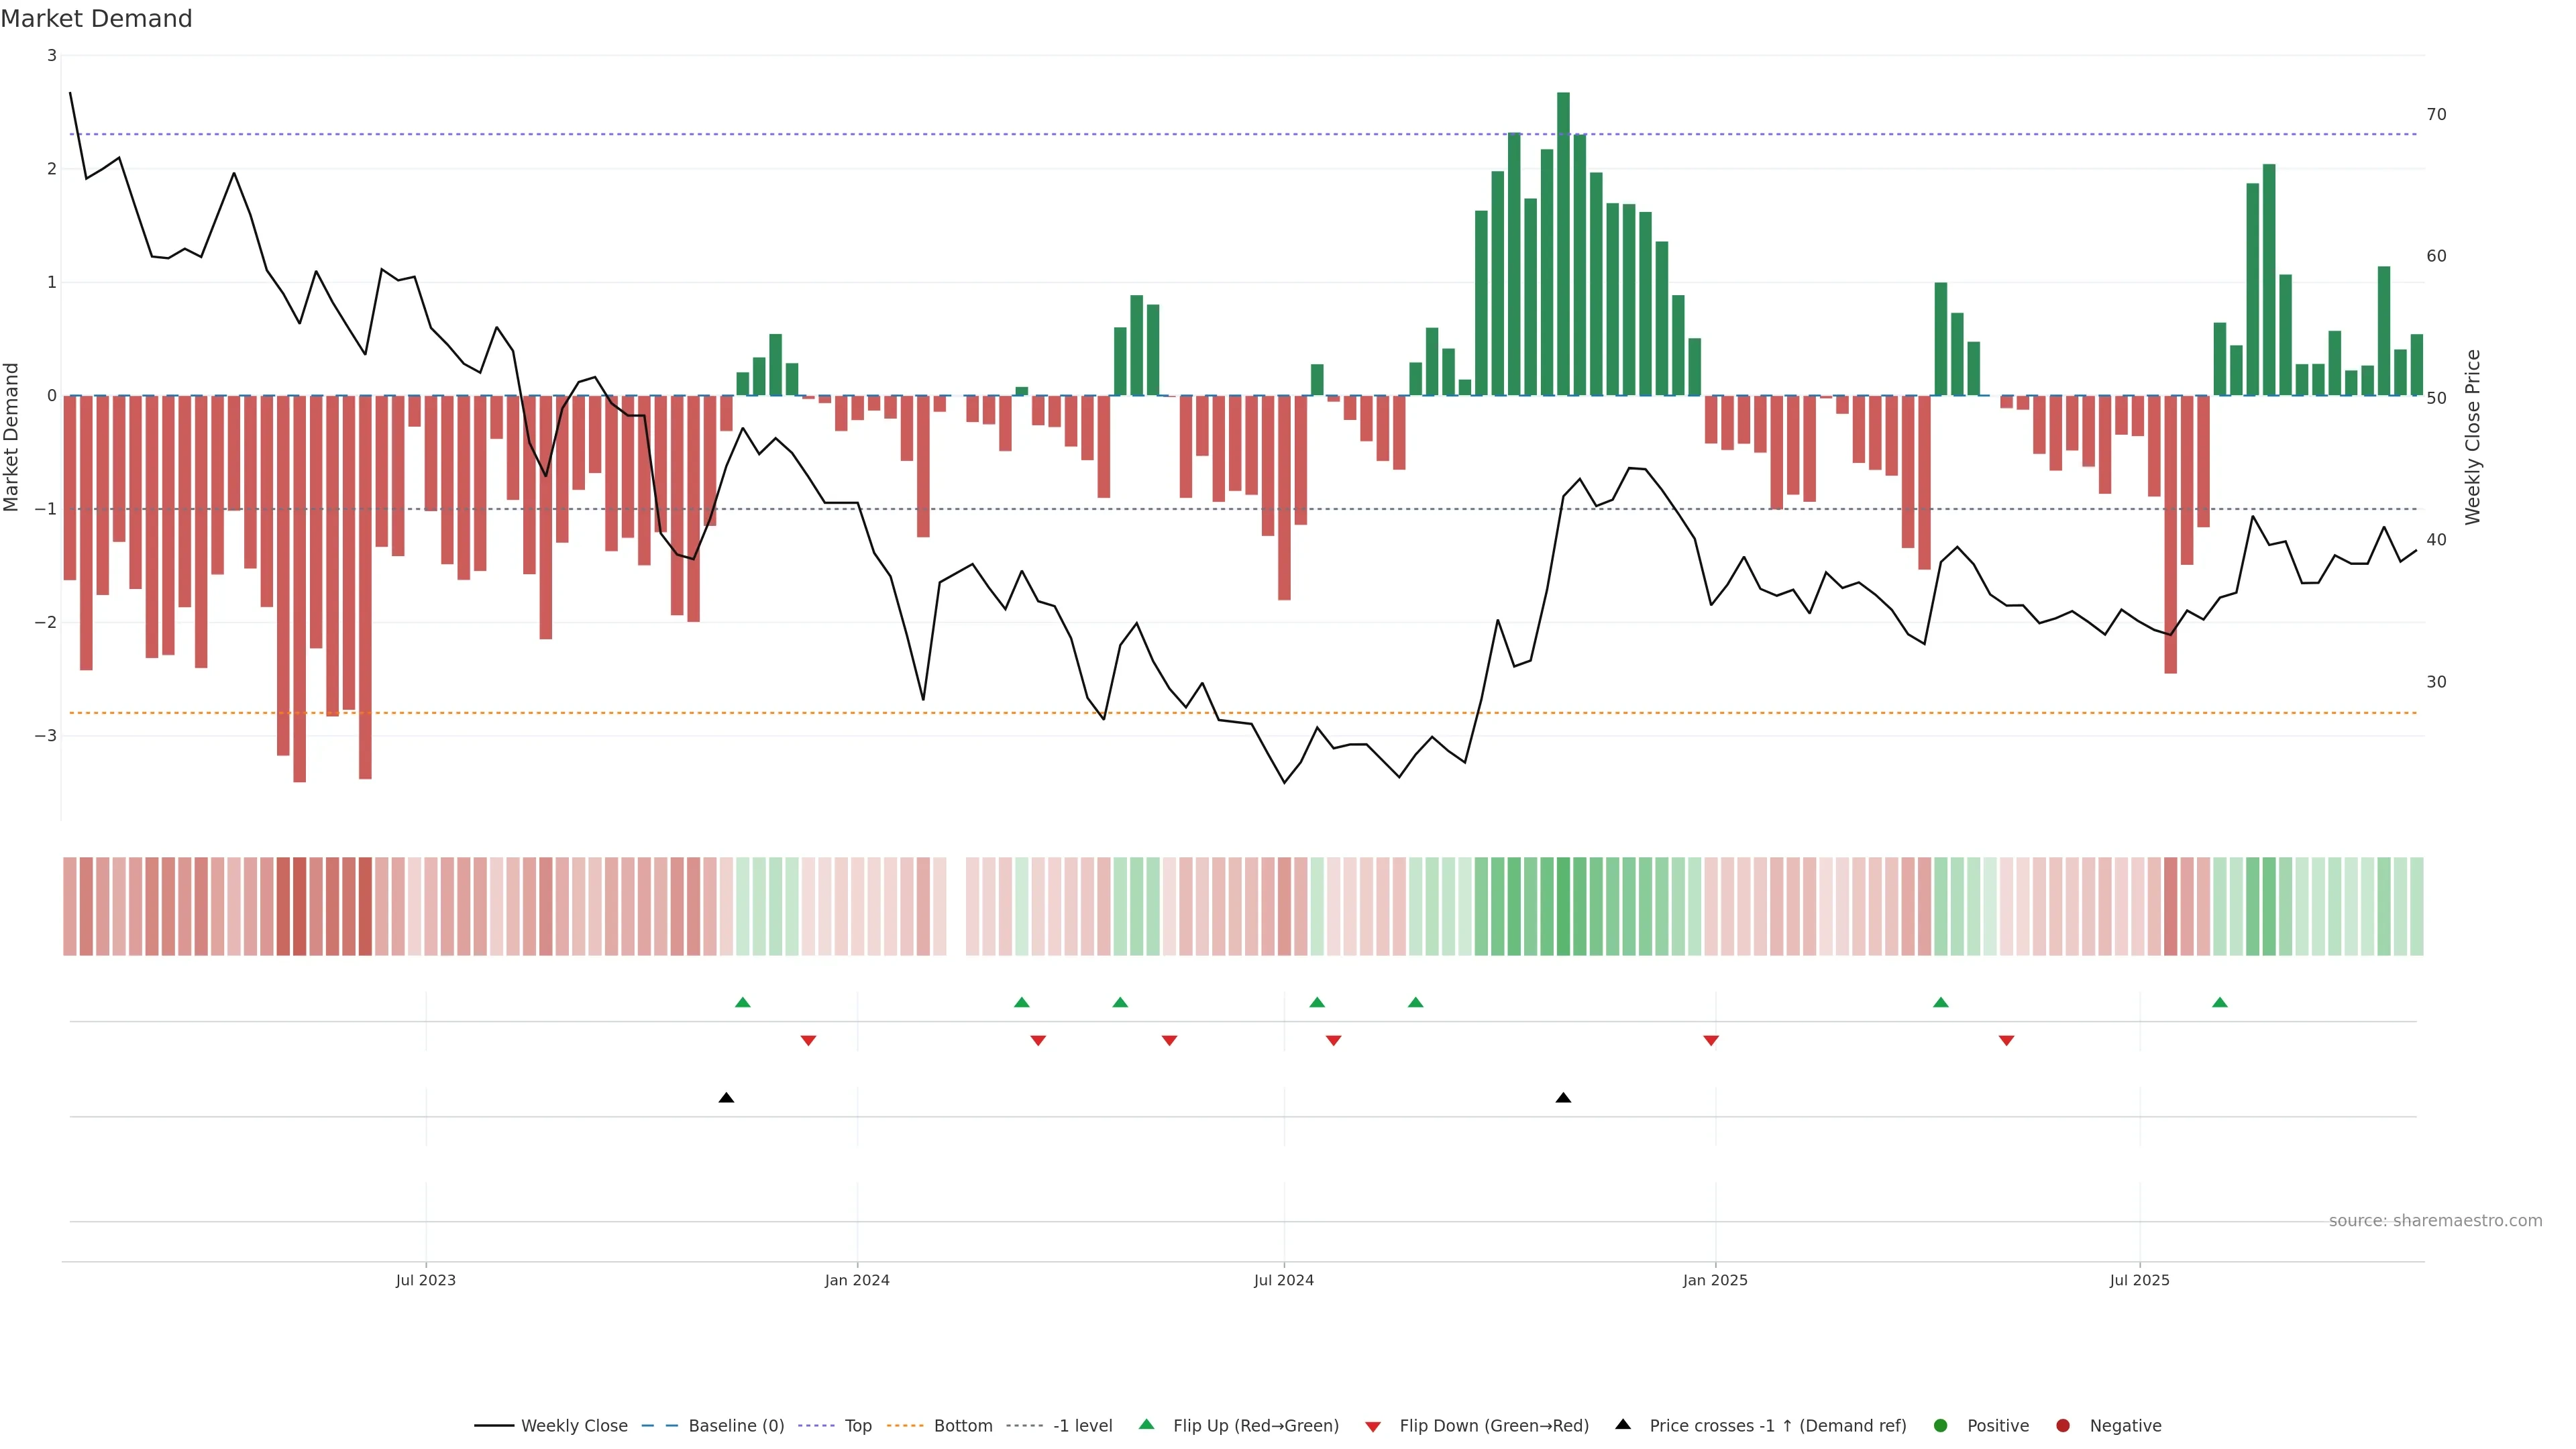Click the source: sharemaestro.com text
2576x1449 pixels.
click(x=2435, y=1220)
